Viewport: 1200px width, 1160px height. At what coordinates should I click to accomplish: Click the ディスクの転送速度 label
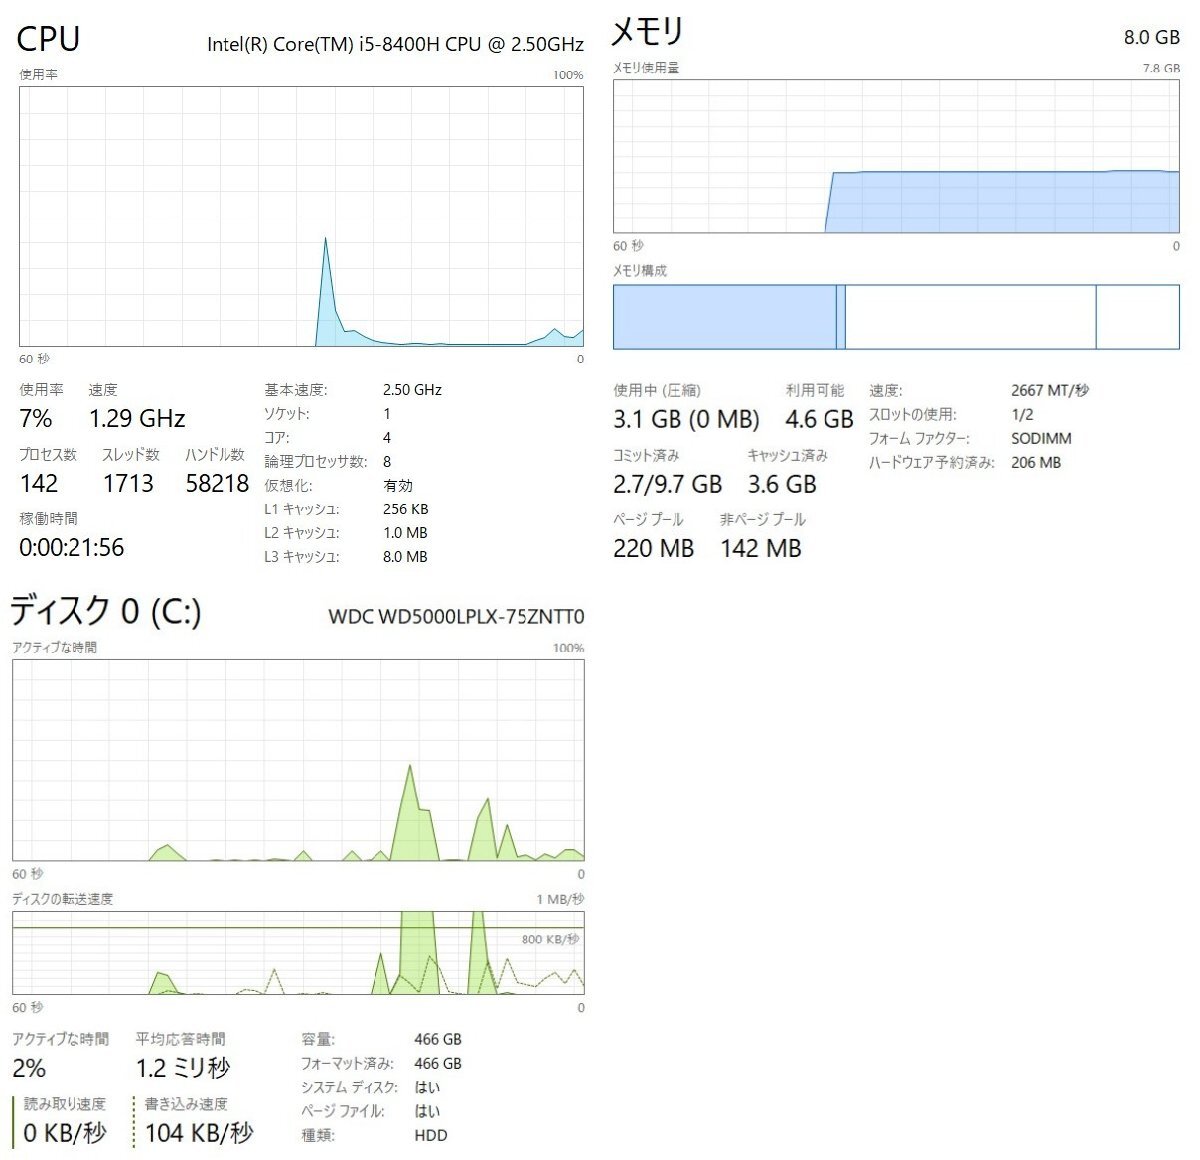[x=63, y=899]
